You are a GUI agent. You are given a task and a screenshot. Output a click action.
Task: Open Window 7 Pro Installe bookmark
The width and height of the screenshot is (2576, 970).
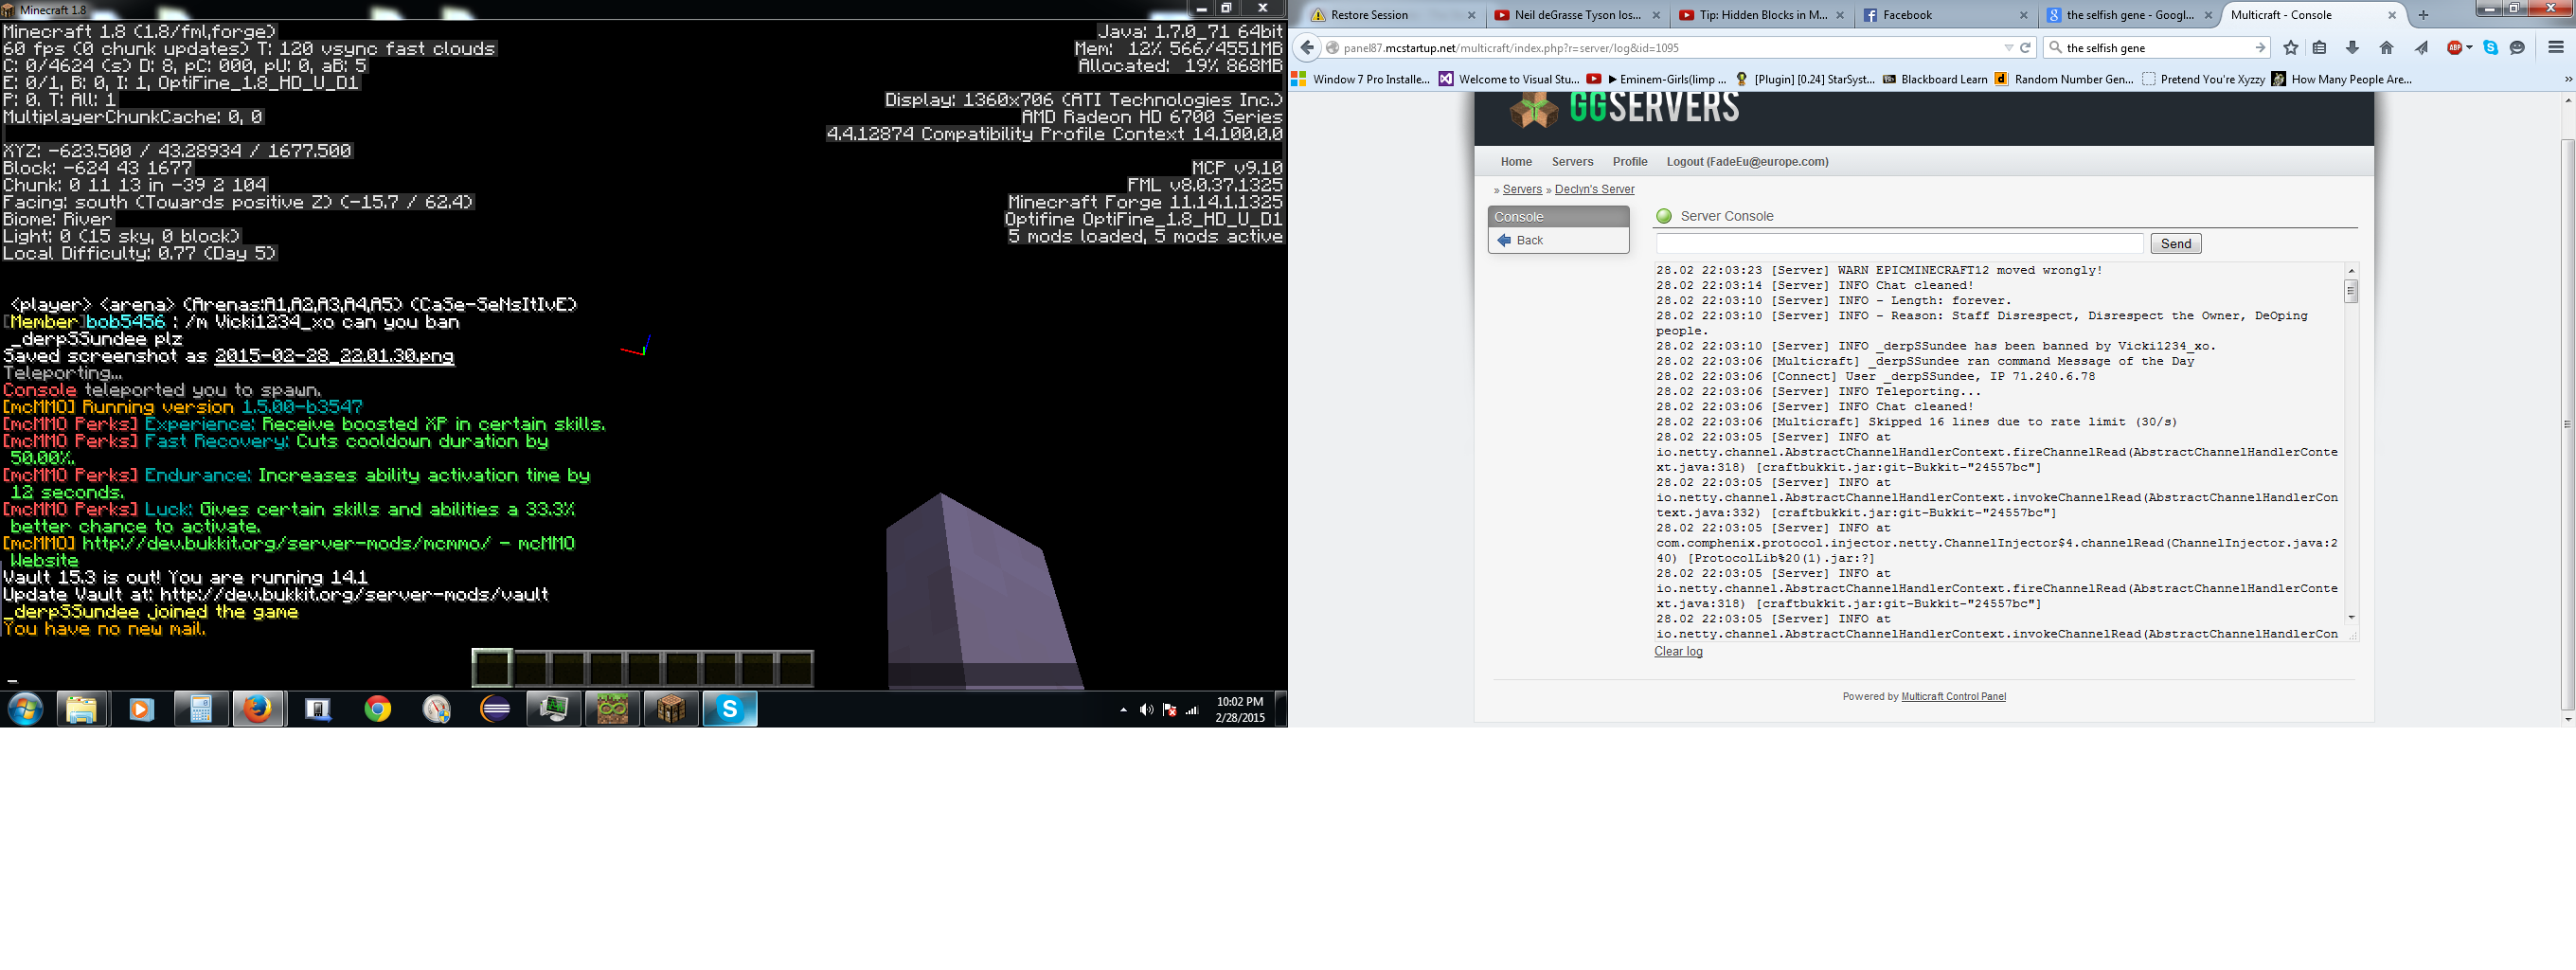coord(1361,79)
